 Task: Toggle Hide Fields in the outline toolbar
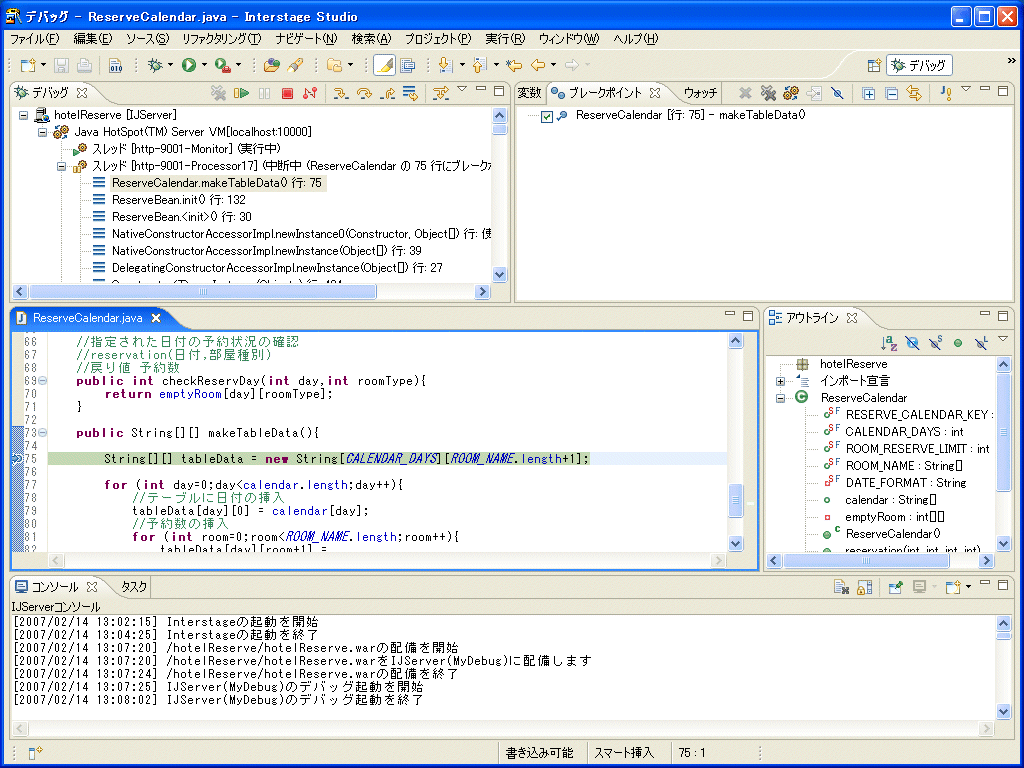911,343
